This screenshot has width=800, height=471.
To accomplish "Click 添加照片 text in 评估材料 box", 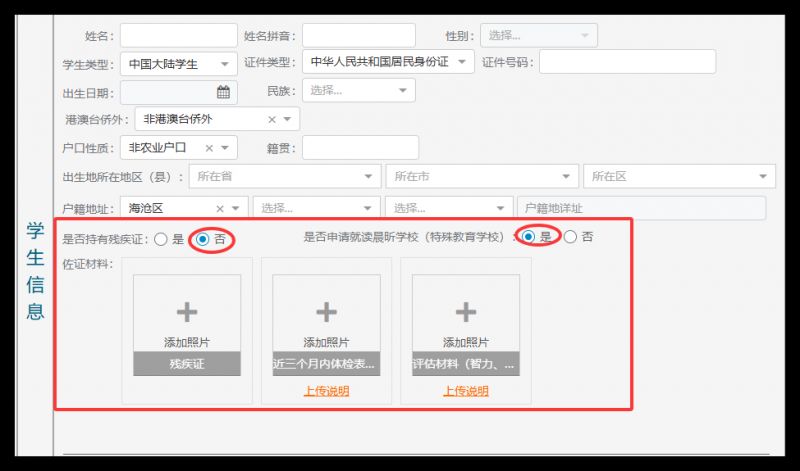I will click(x=465, y=342).
